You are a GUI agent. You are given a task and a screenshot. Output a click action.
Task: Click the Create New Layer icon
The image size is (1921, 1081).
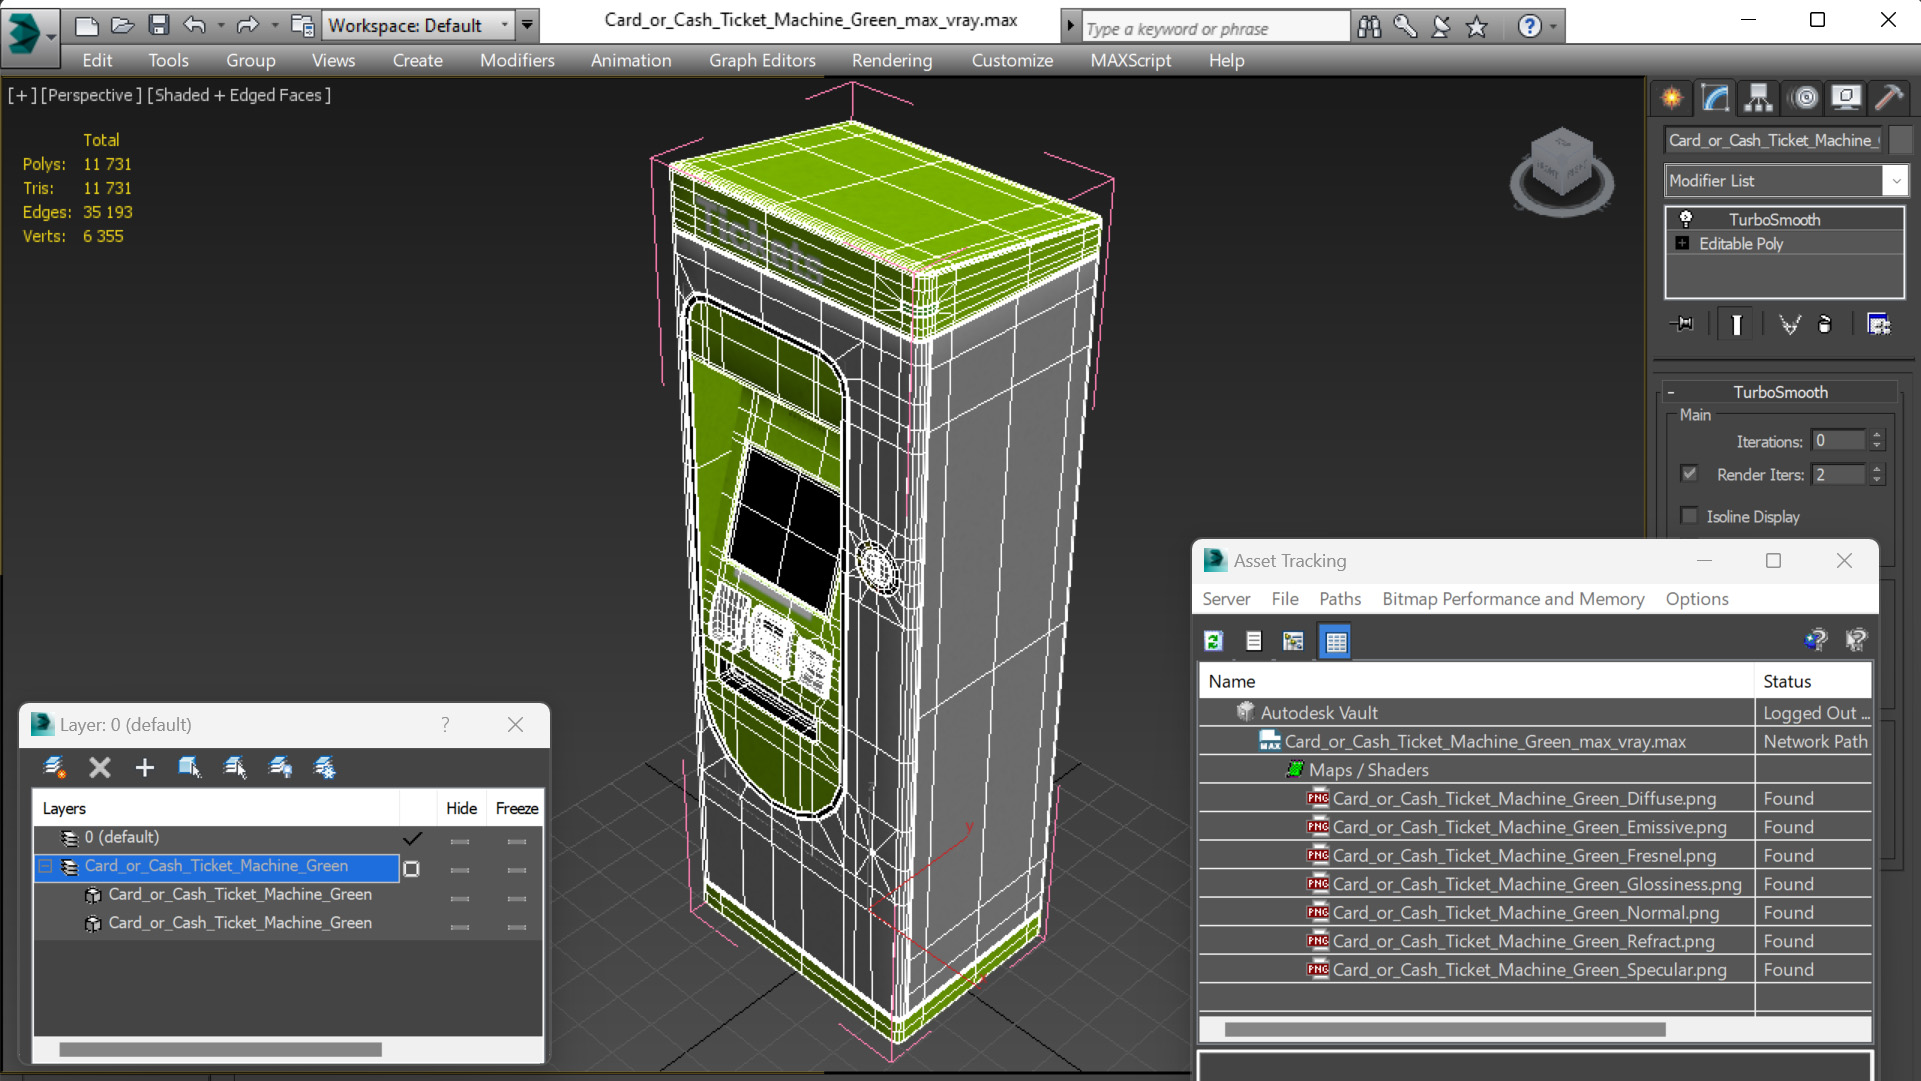point(54,767)
